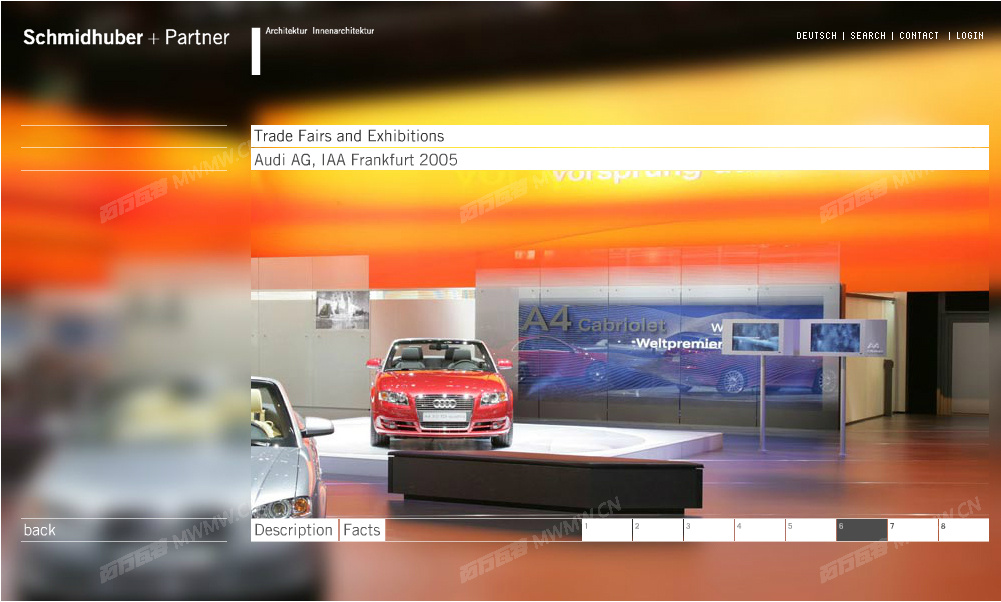Click the red Audi in the main photo
Image resolution: width=1001 pixels, height=602 pixels.
[x=440, y=392]
